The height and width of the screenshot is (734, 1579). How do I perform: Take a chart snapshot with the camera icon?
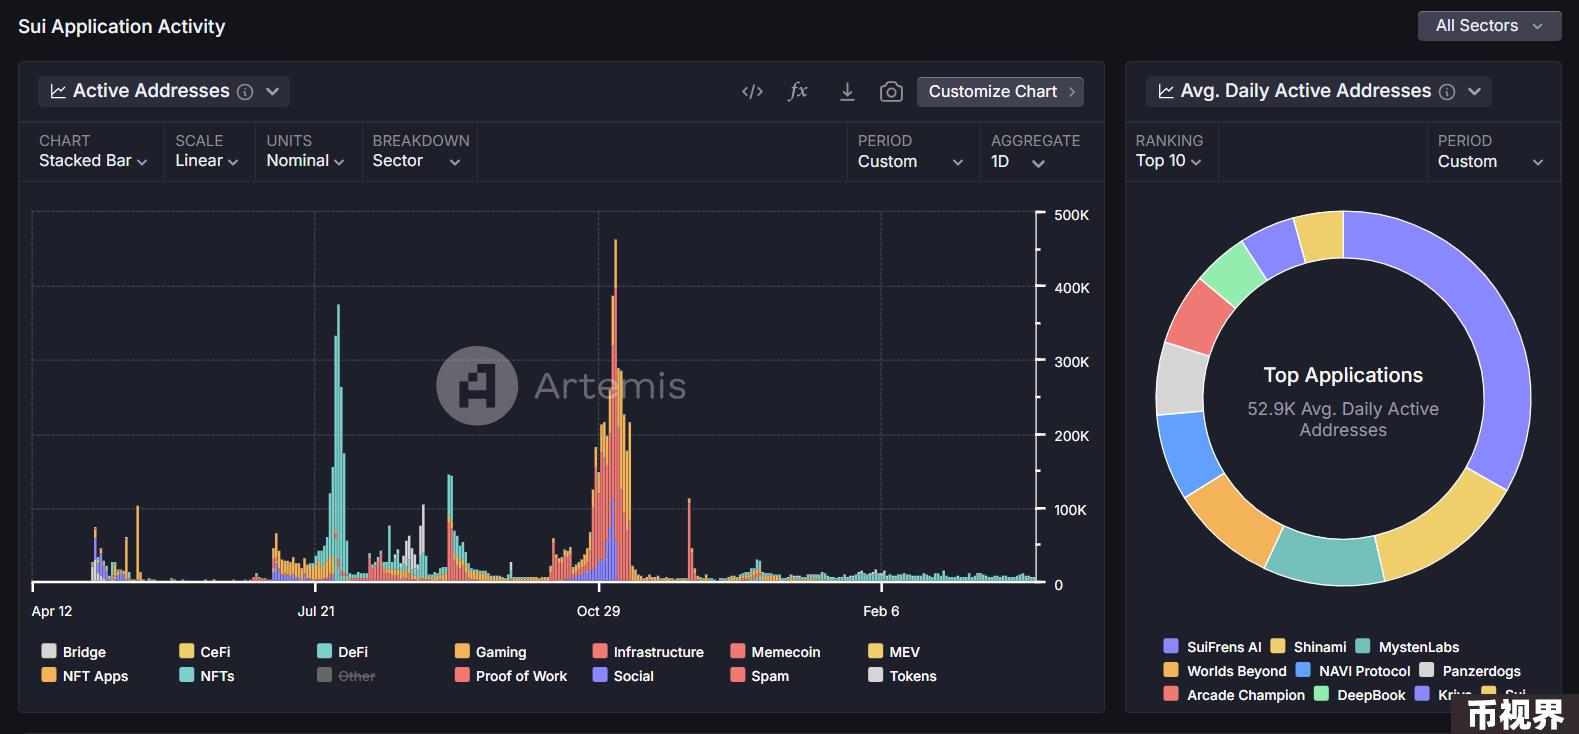click(x=891, y=92)
